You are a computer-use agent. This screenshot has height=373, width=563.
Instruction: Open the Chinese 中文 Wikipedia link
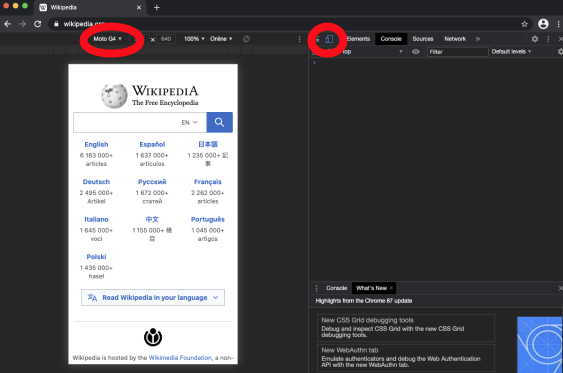tap(152, 219)
